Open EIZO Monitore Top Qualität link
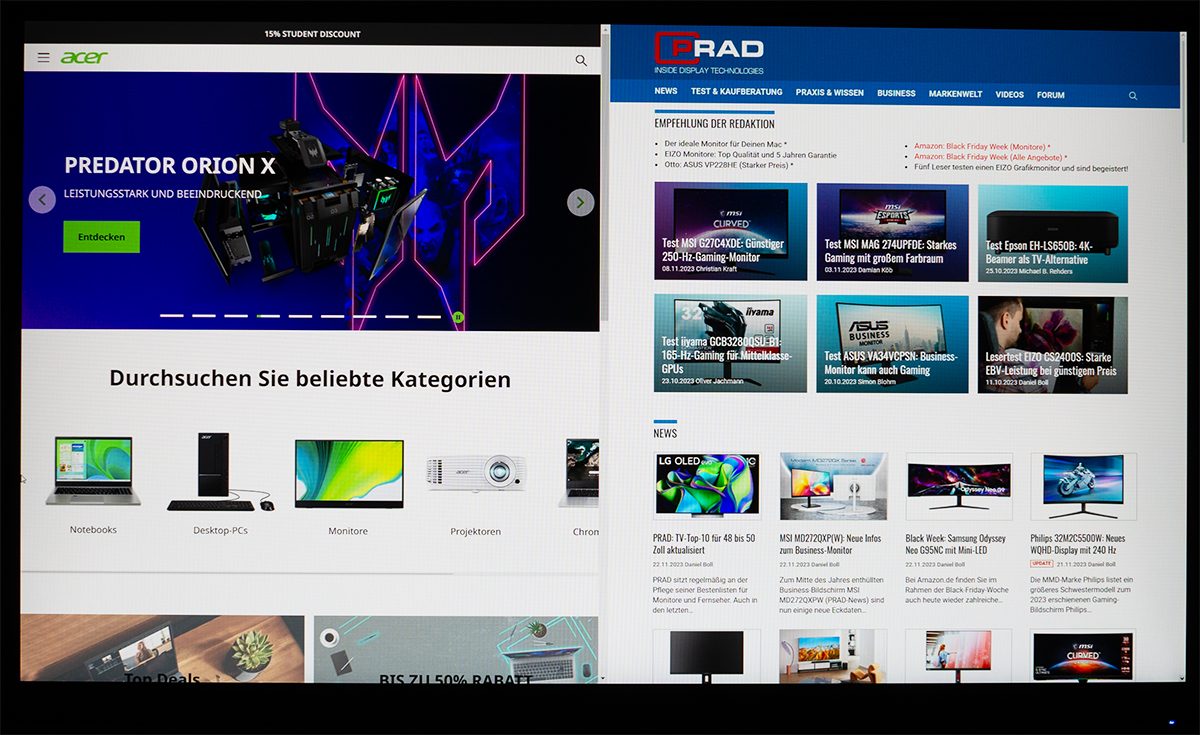 (x=750, y=155)
